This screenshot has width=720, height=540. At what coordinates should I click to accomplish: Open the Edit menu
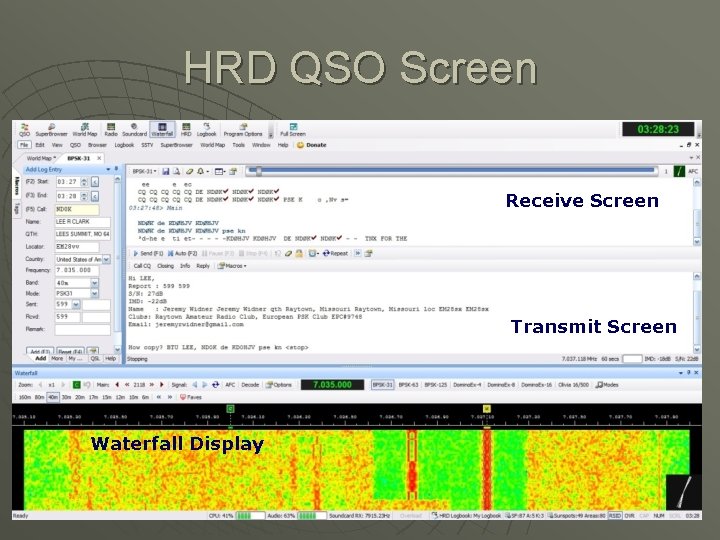click(40, 145)
